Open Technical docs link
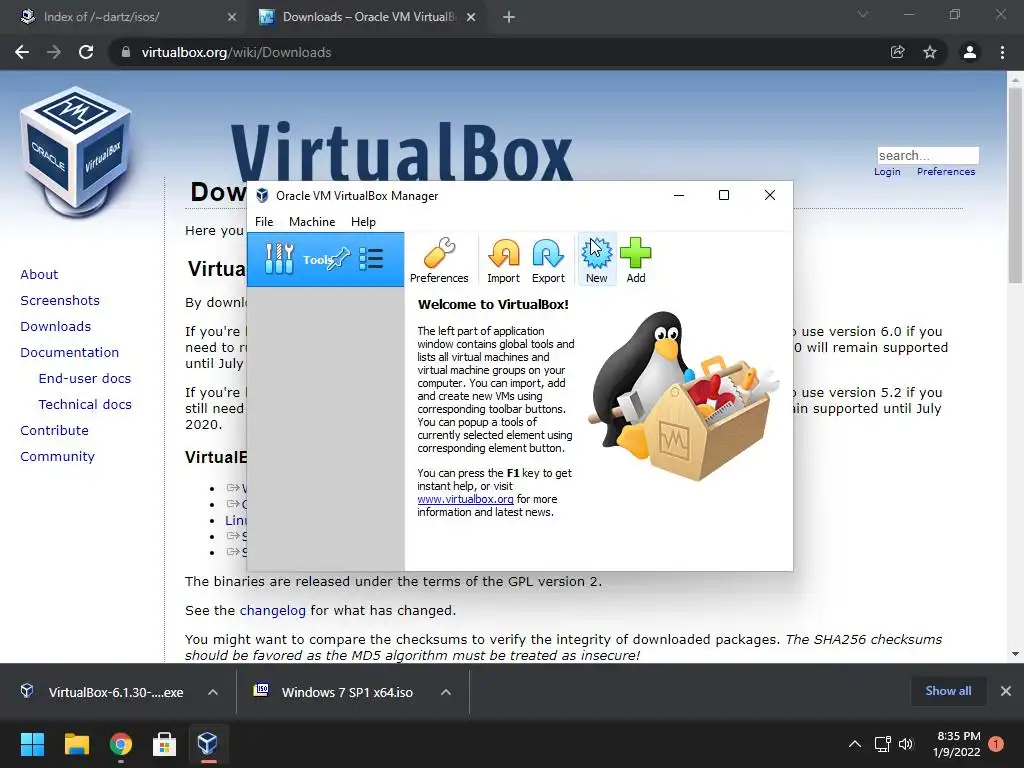Screen dimensions: 1024x768 point(85,405)
